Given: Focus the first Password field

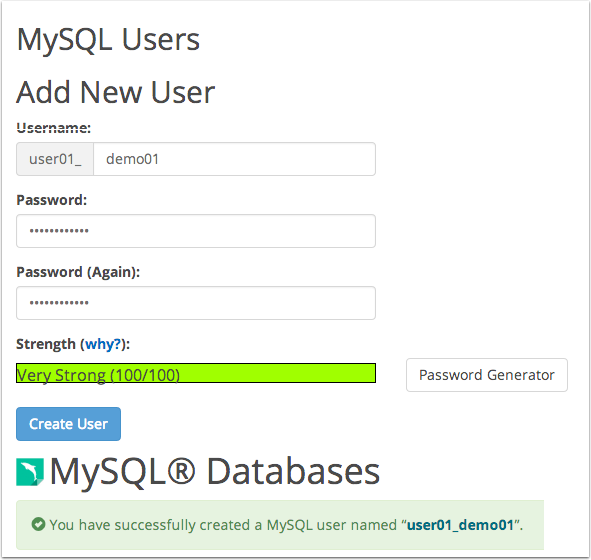Looking at the screenshot, I should pos(196,231).
